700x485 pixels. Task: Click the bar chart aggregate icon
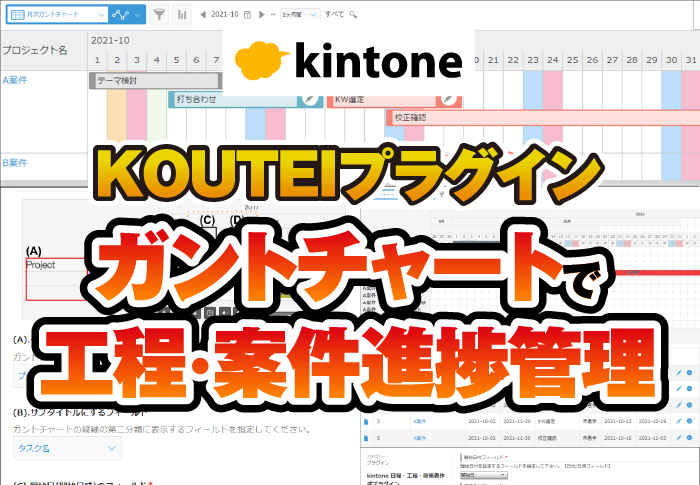click(x=182, y=14)
